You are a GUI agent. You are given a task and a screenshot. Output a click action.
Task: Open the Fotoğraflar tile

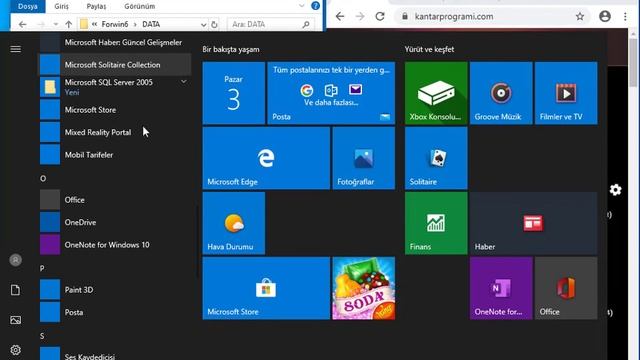pos(364,158)
